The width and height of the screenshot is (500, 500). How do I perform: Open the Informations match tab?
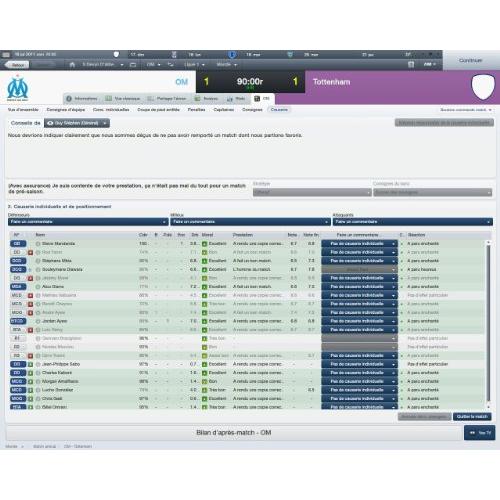[82, 99]
